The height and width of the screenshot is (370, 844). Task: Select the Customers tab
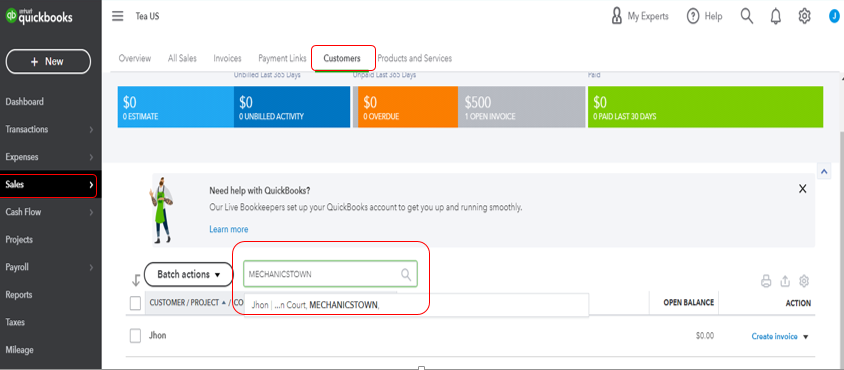[x=342, y=58]
